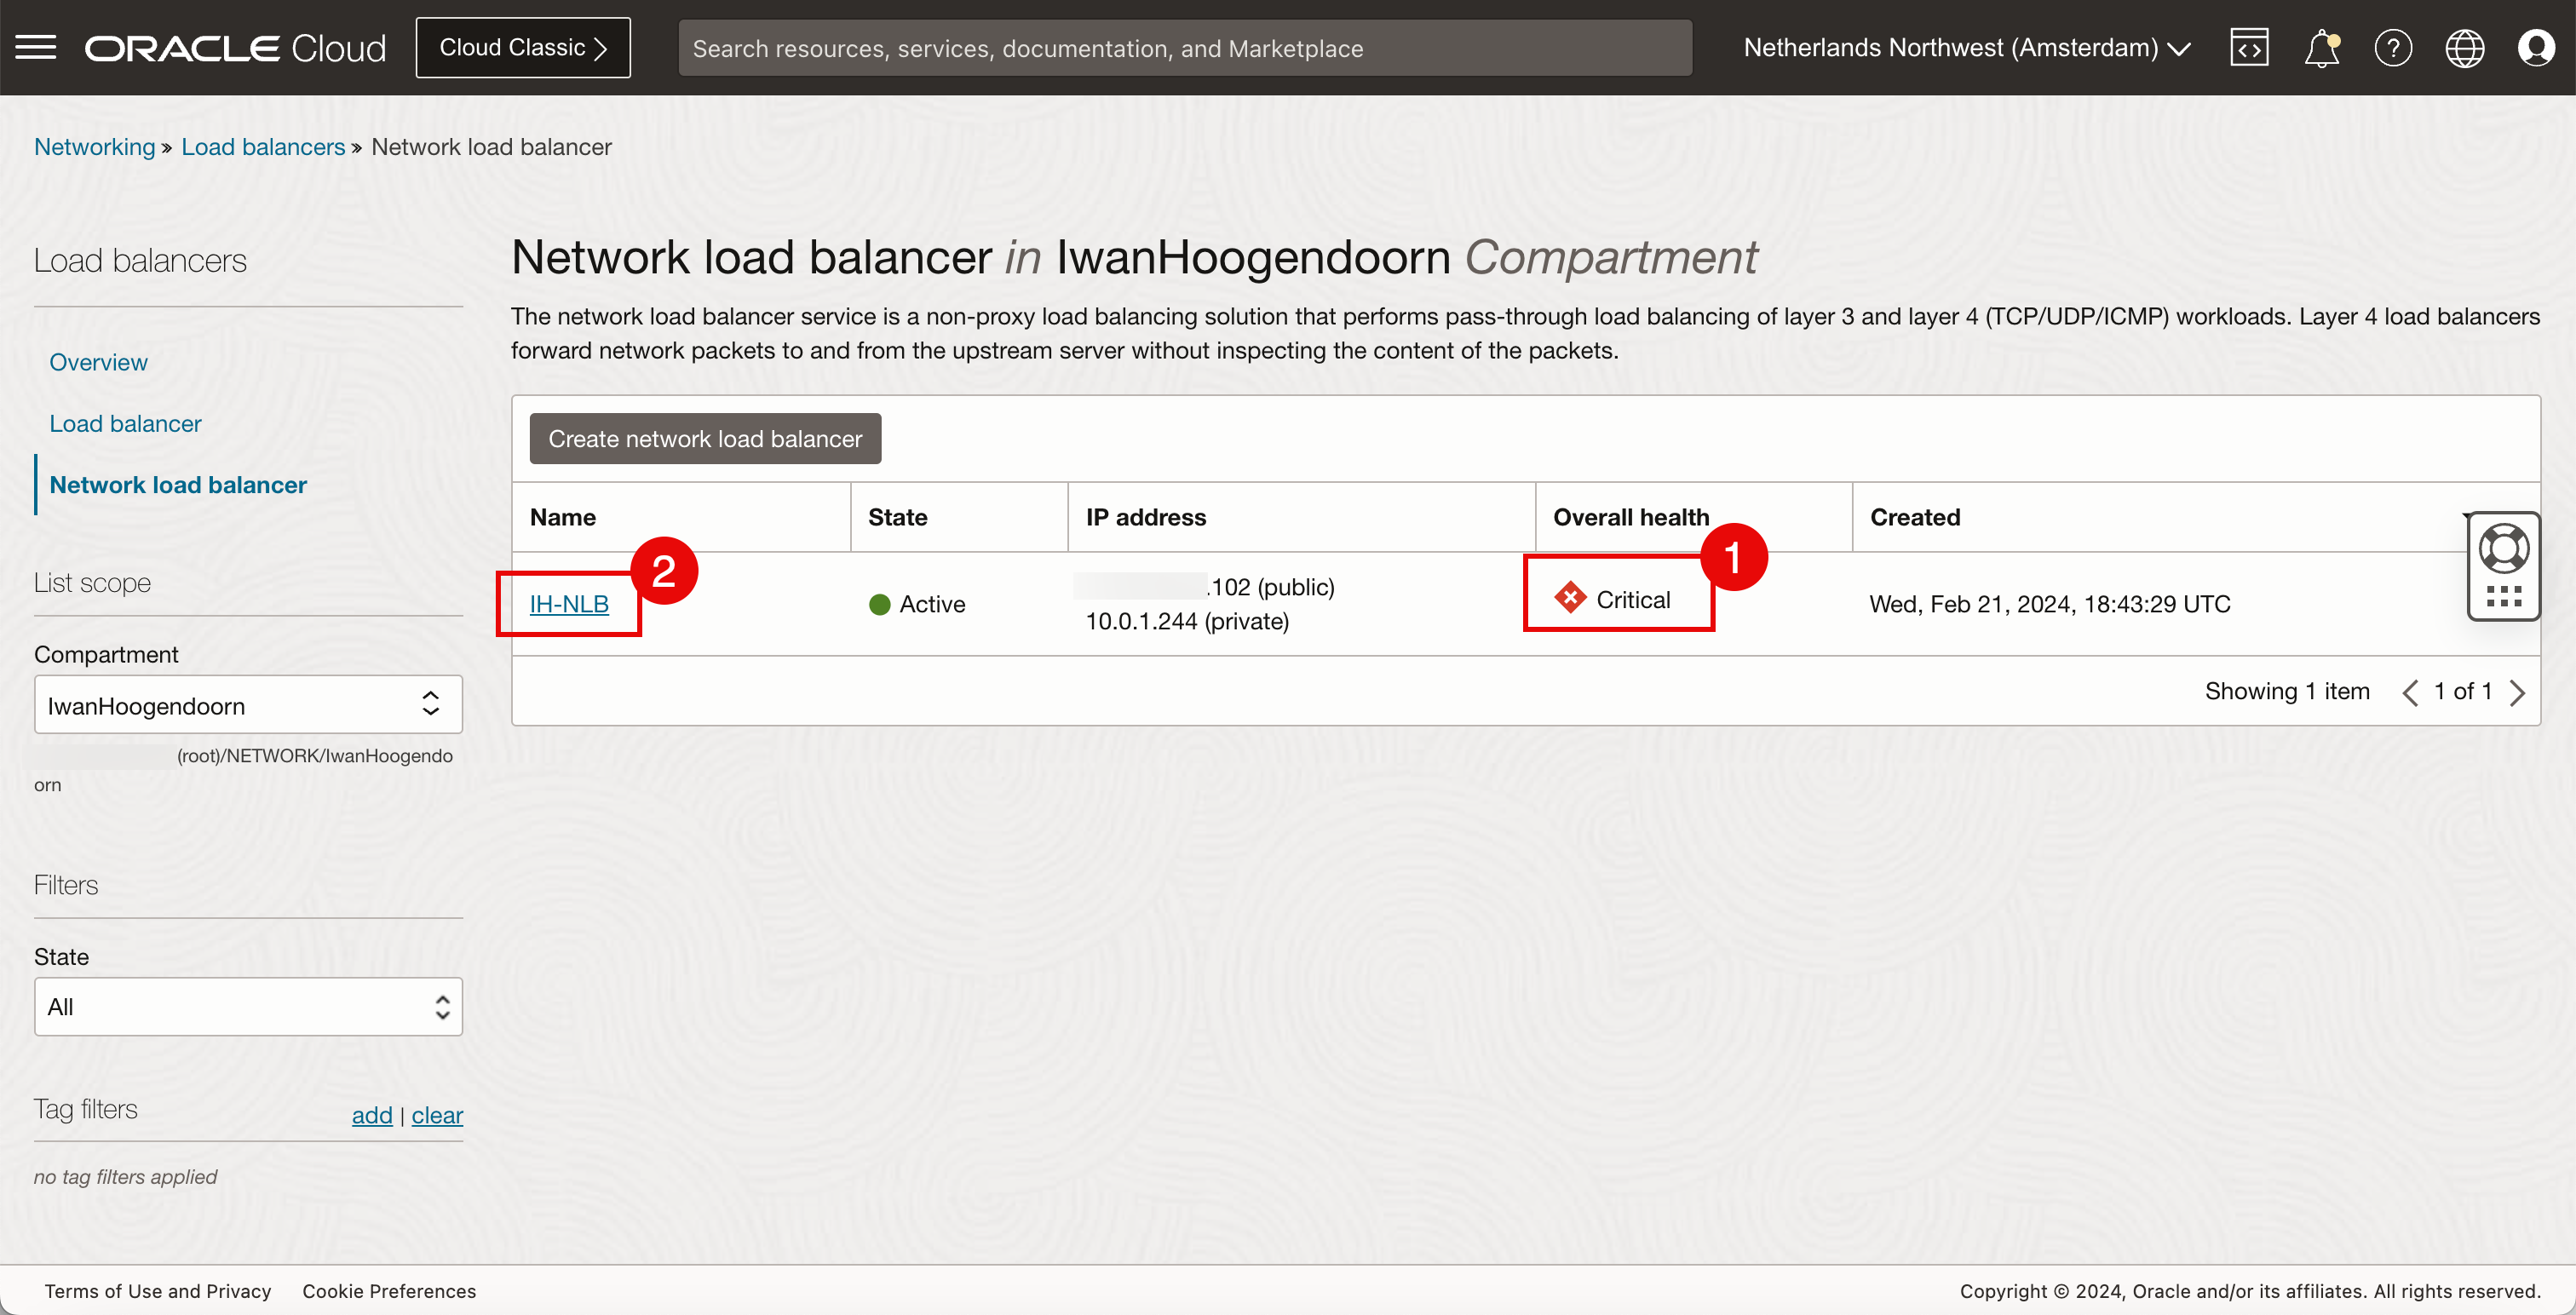Open the Compartment IwanHoogendoorn dropdown
This screenshot has height=1315, width=2576.
tap(248, 705)
